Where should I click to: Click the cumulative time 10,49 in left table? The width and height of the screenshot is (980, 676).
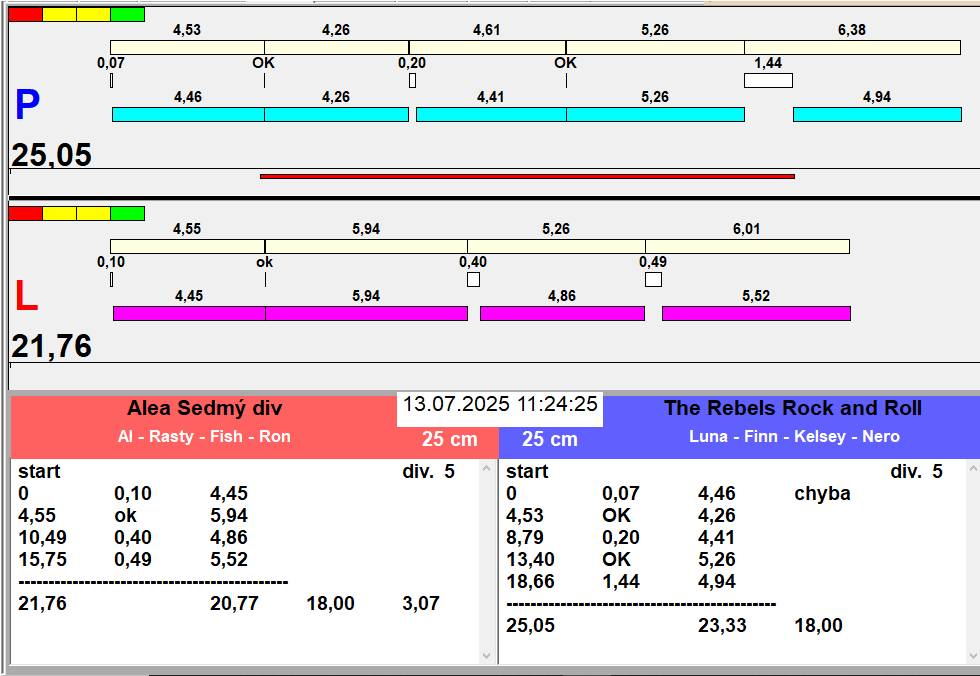tap(42, 537)
